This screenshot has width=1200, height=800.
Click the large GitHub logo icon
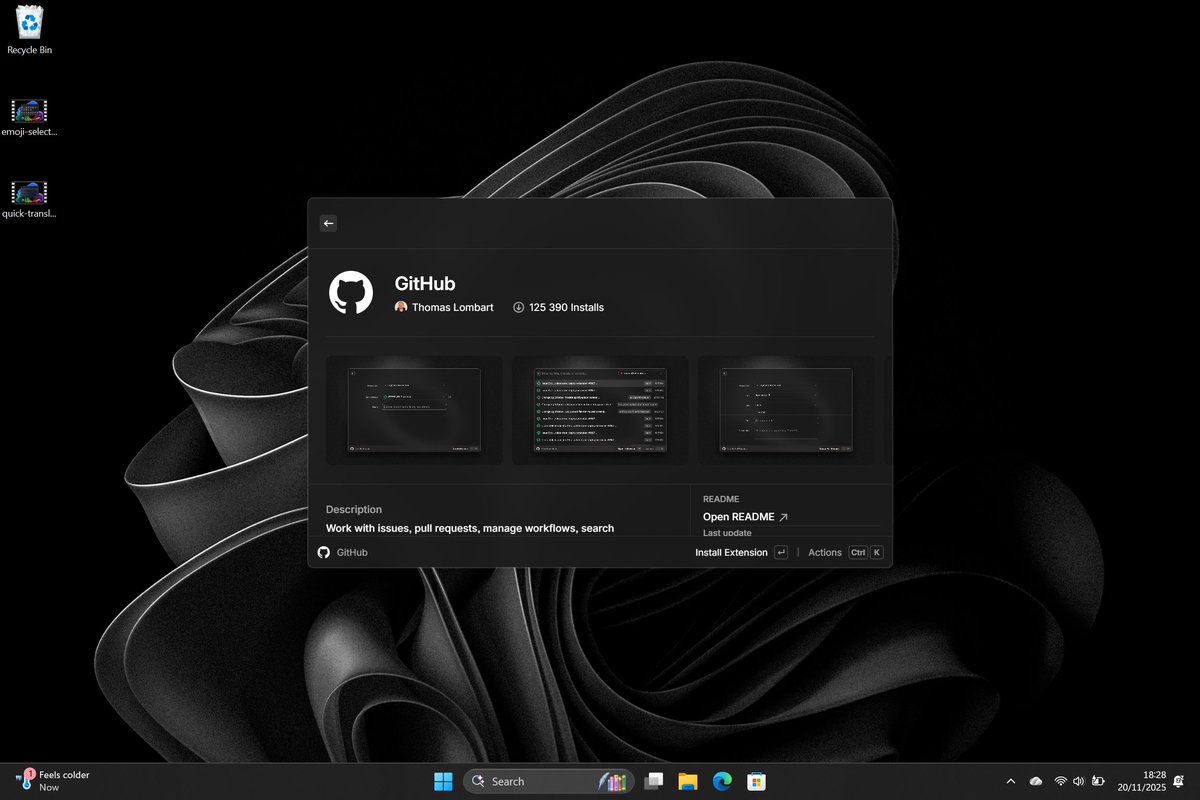click(x=351, y=293)
